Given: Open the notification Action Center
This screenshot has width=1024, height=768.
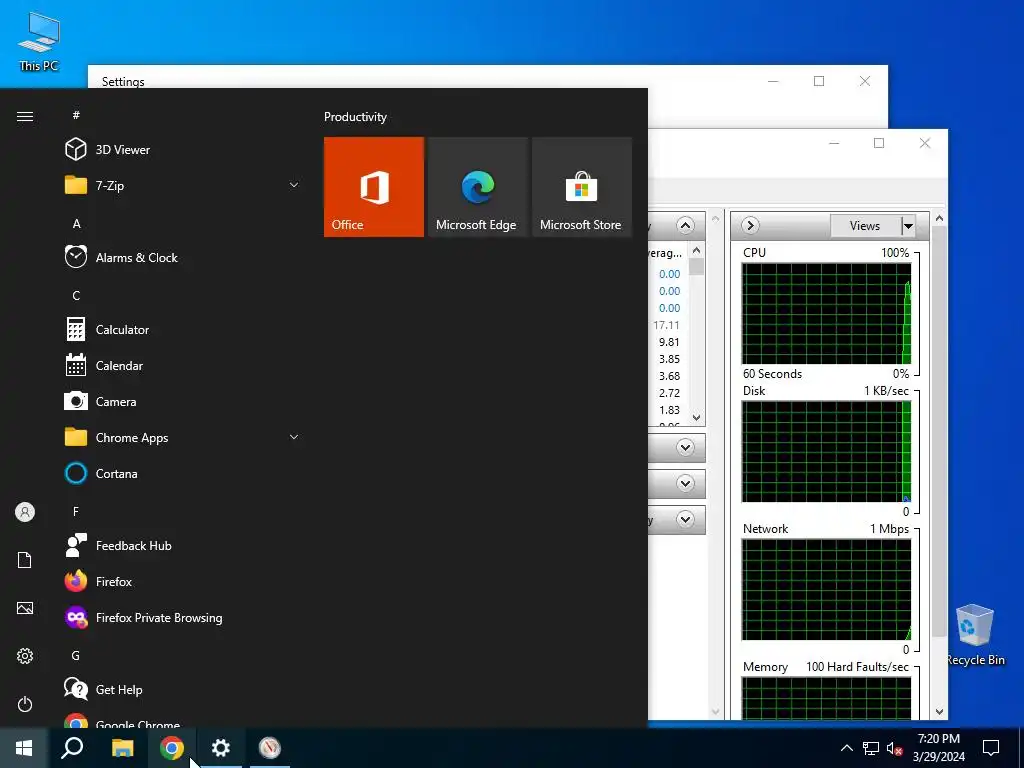Looking at the screenshot, I should pos(991,748).
